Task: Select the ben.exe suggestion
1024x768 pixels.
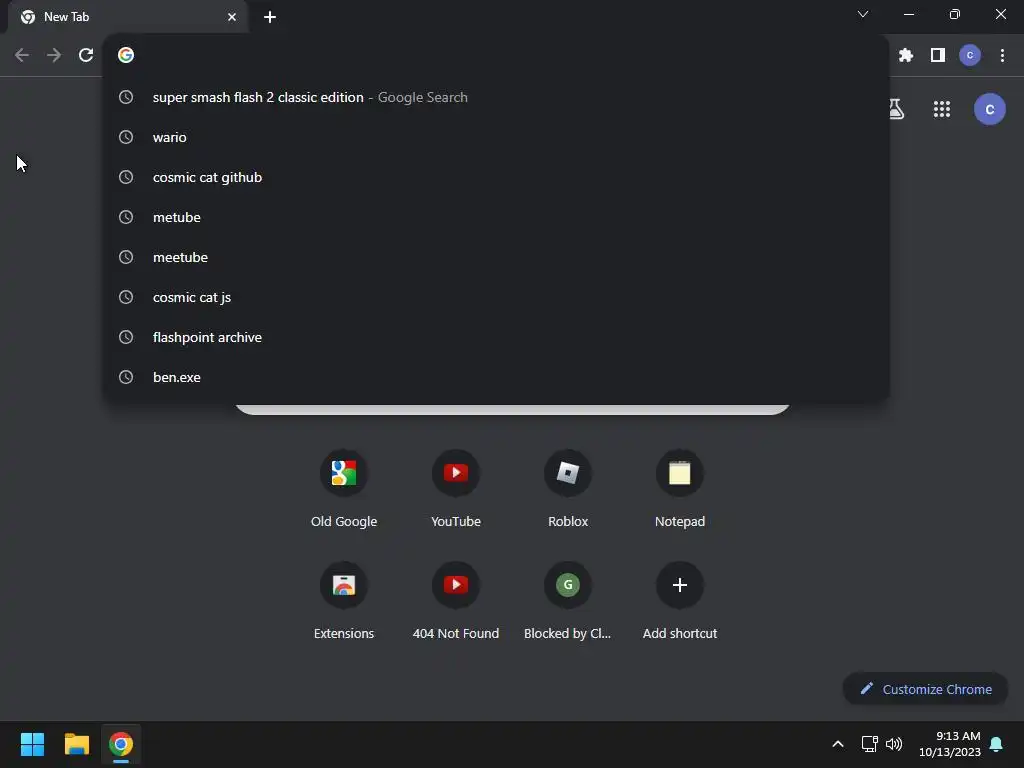Action: pyautogui.click(x=496, y=377)
